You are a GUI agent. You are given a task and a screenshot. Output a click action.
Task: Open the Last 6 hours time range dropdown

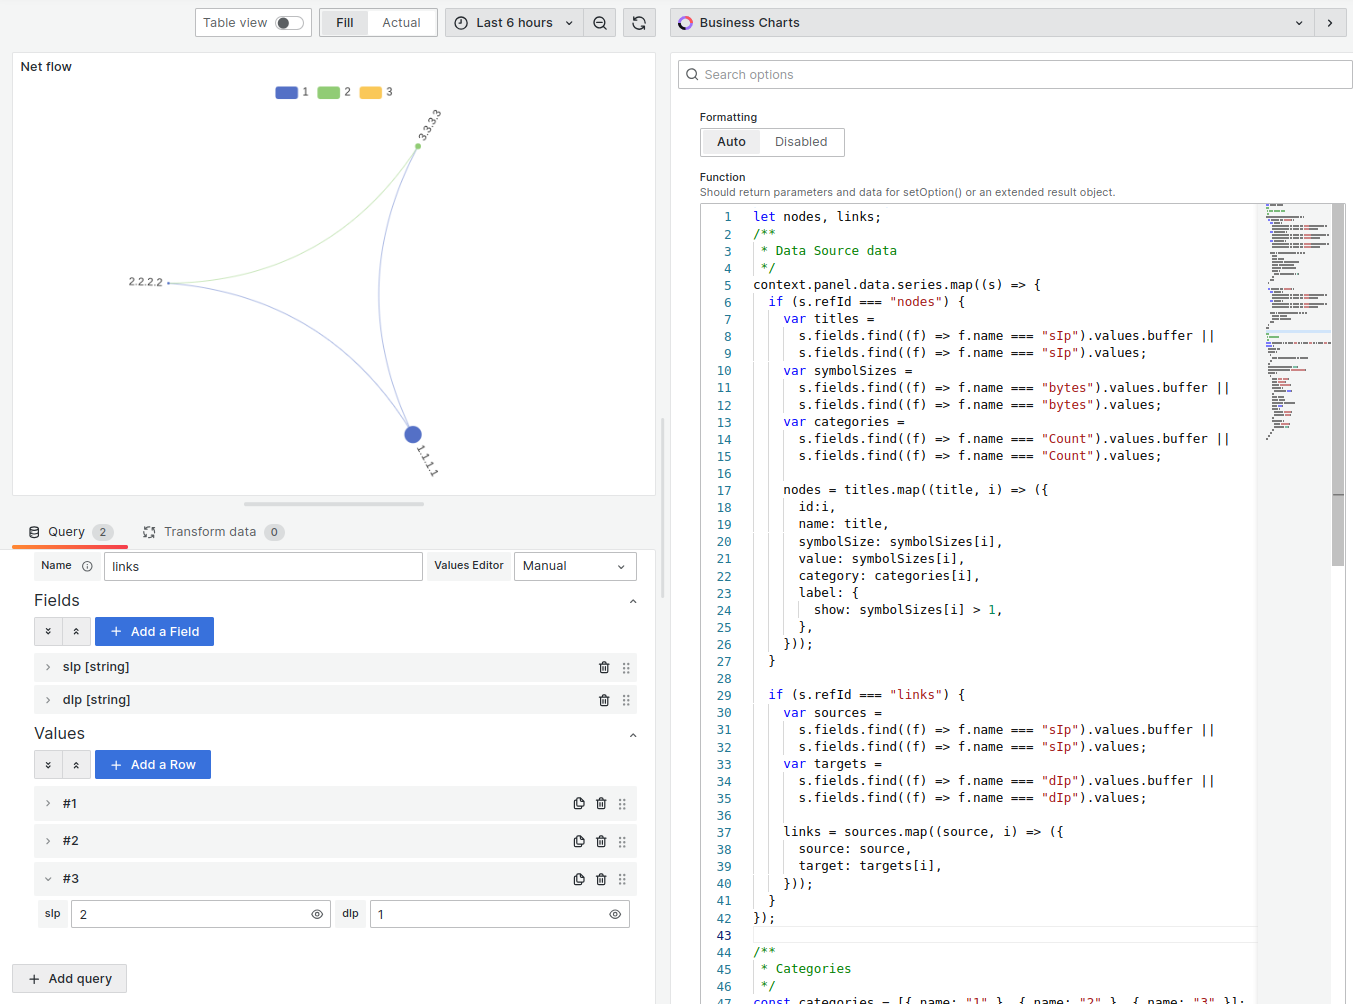click(x=513, y=22)
